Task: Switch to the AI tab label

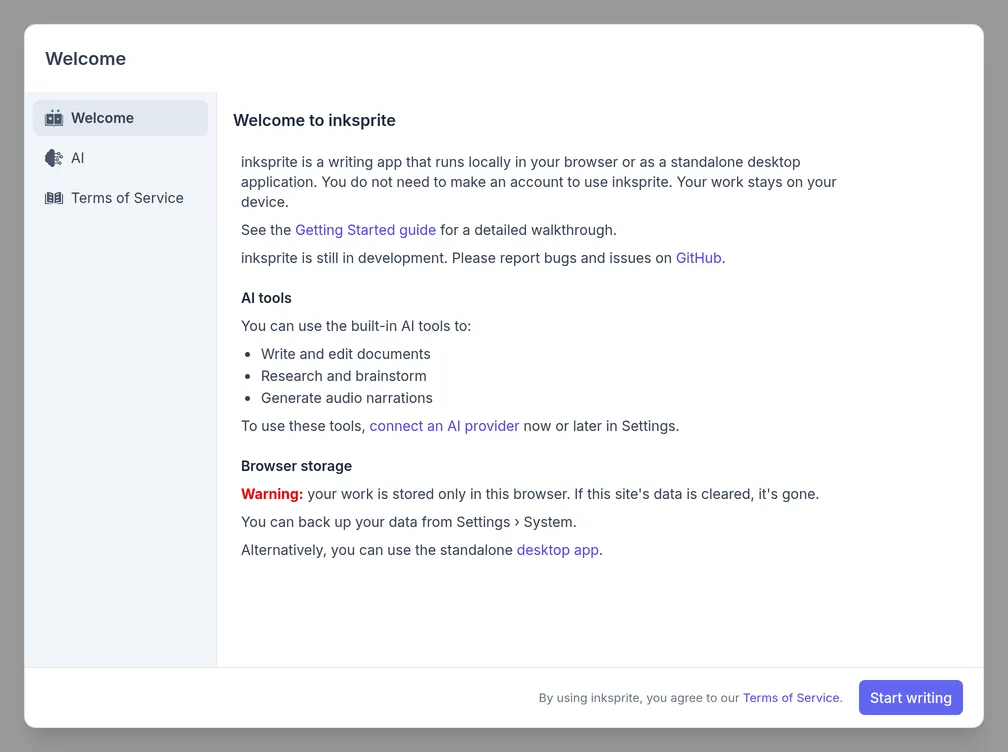Action: tap(78, 158)
